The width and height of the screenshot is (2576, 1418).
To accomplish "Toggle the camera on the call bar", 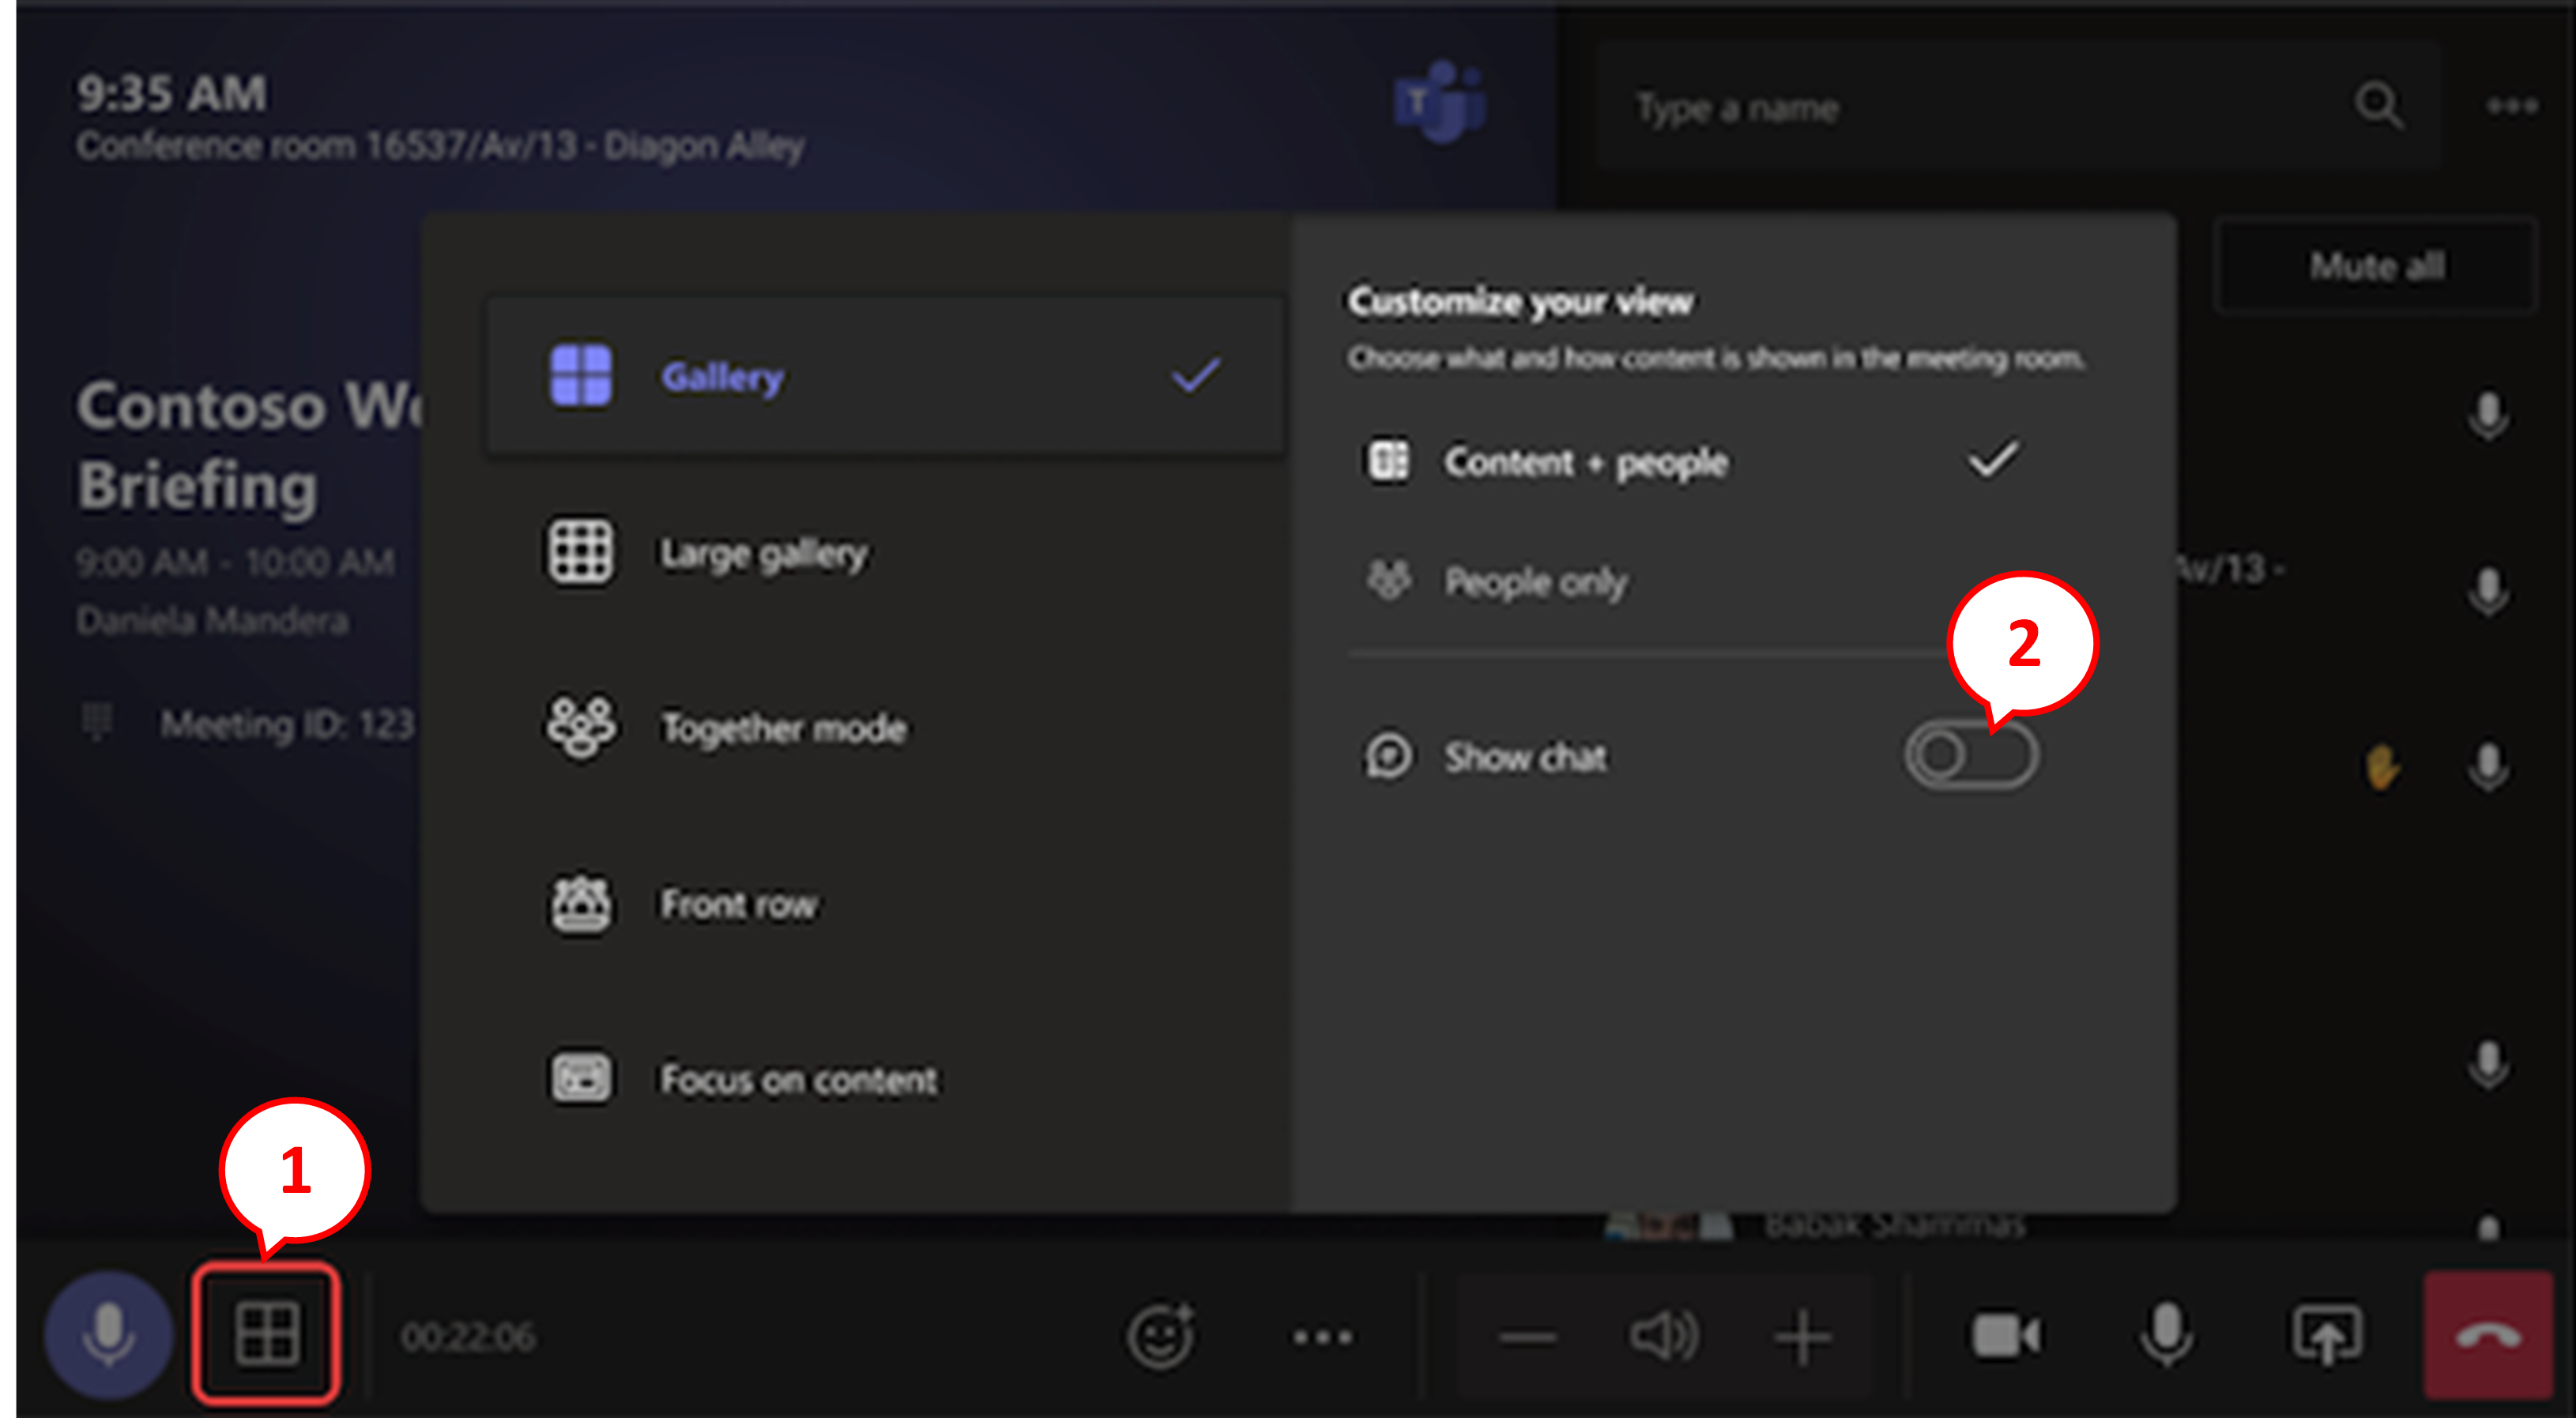I will pos(2005,1336).
